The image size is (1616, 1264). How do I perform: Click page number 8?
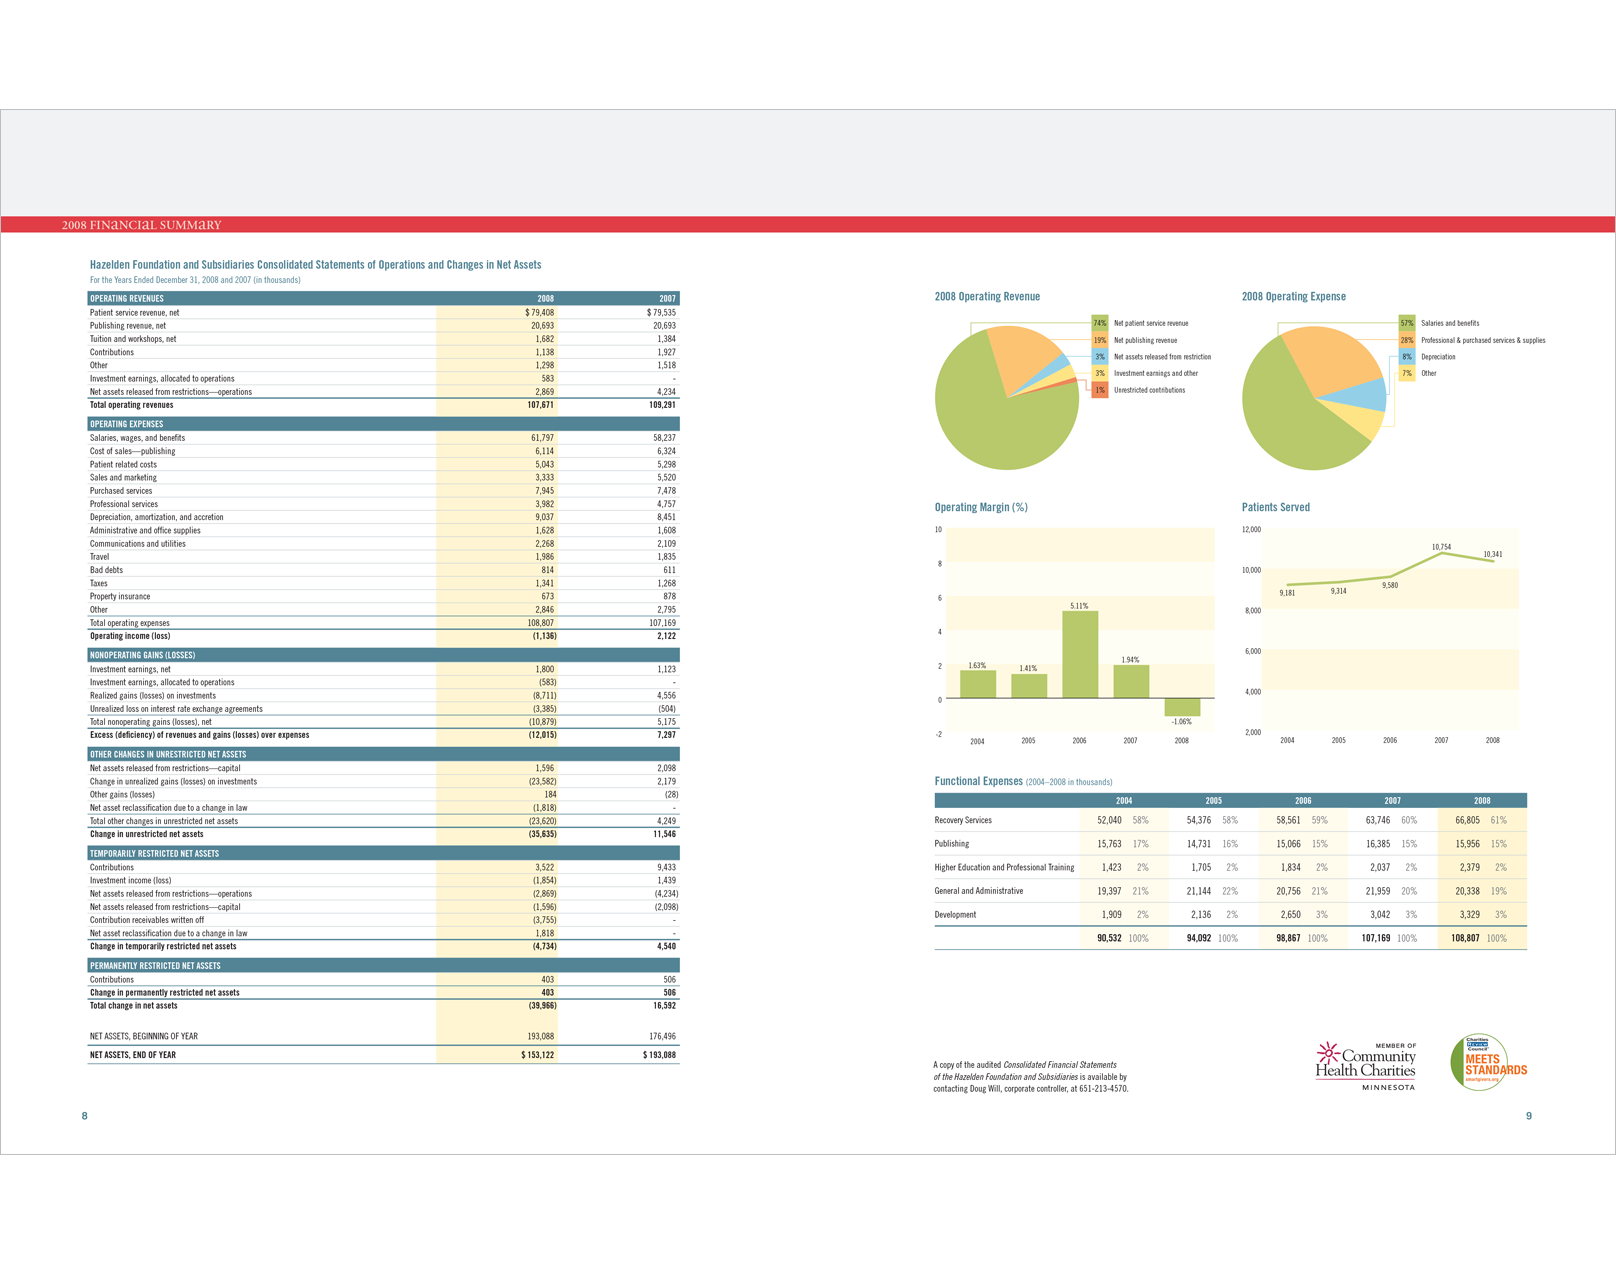tap(84, 1116)
